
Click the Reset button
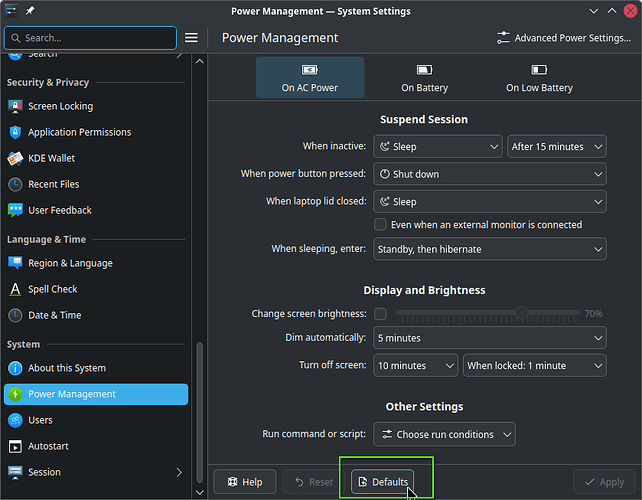[314, 482]
